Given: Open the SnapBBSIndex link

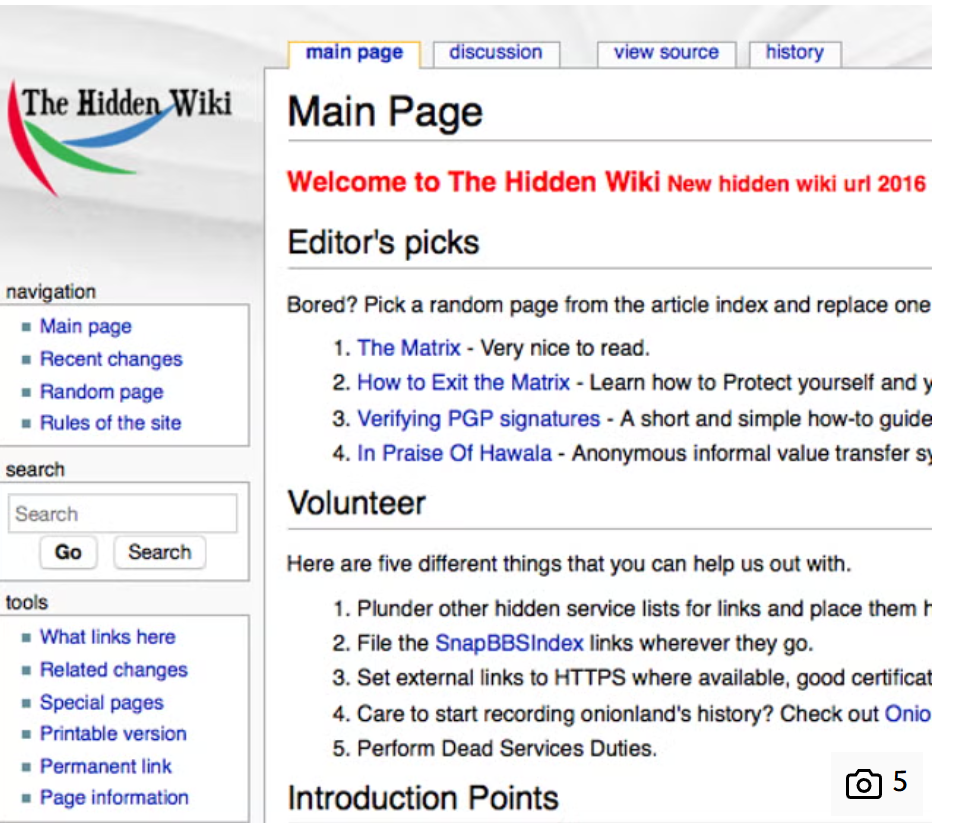Looking at the screenshot, I should tap(509, 643).
